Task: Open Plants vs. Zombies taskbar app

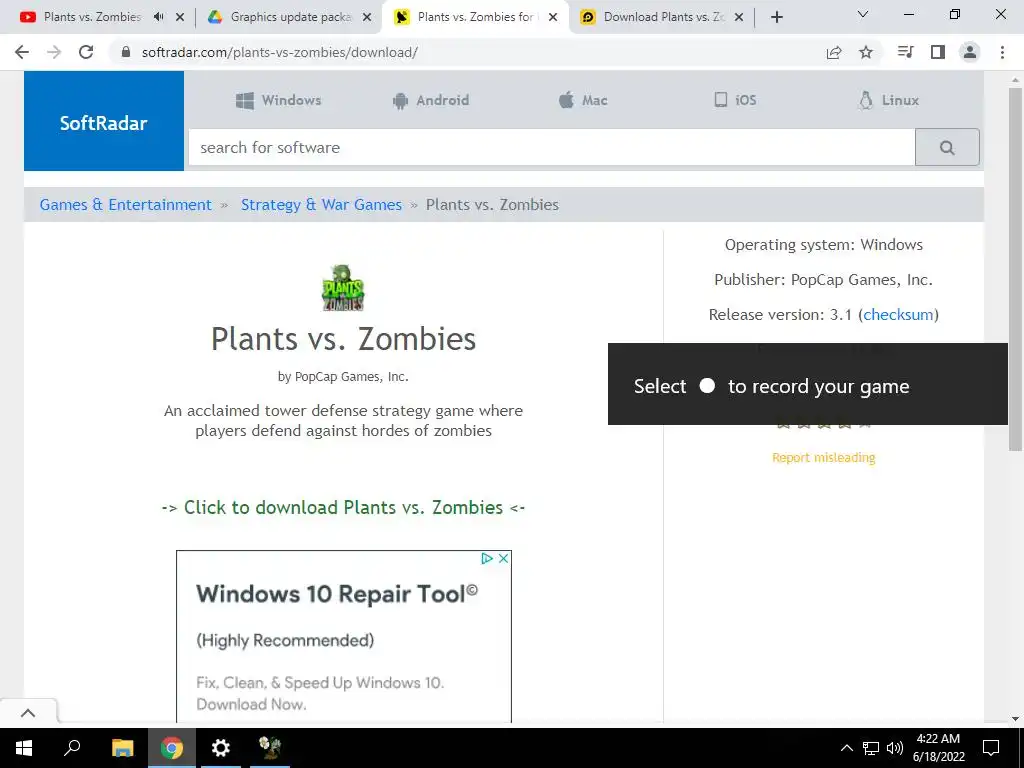Action: tap(270, 748)
